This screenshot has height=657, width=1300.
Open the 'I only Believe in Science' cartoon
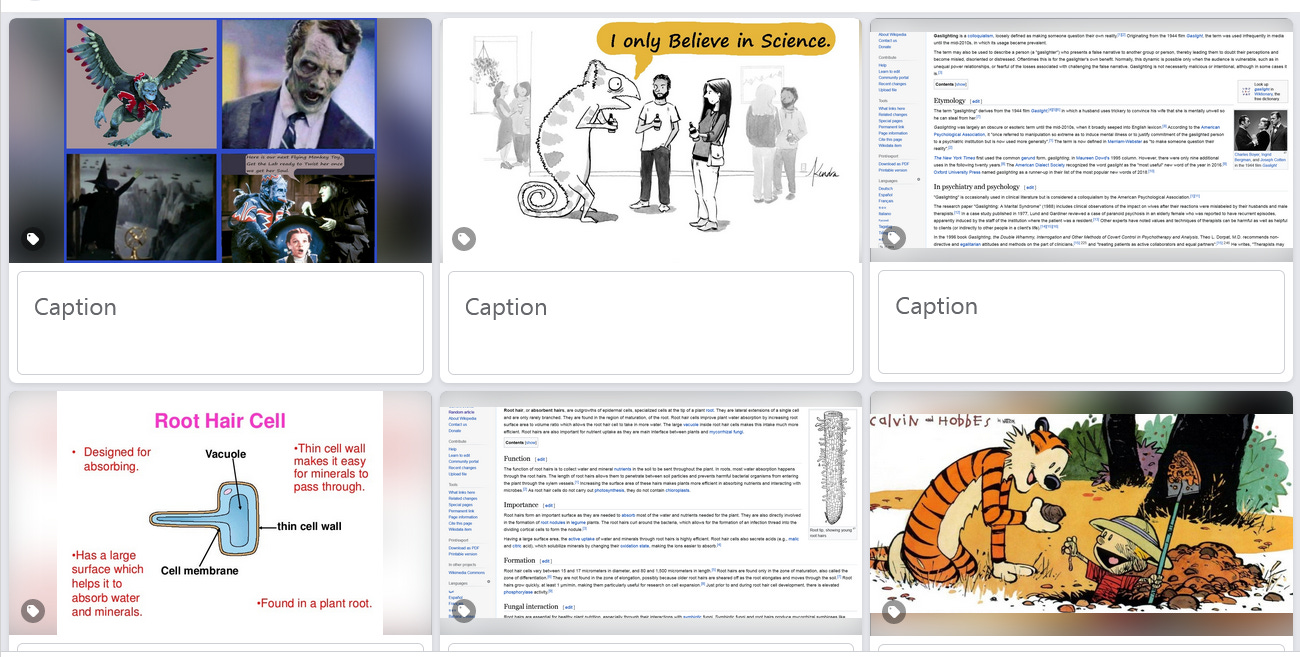click(651, 140)
